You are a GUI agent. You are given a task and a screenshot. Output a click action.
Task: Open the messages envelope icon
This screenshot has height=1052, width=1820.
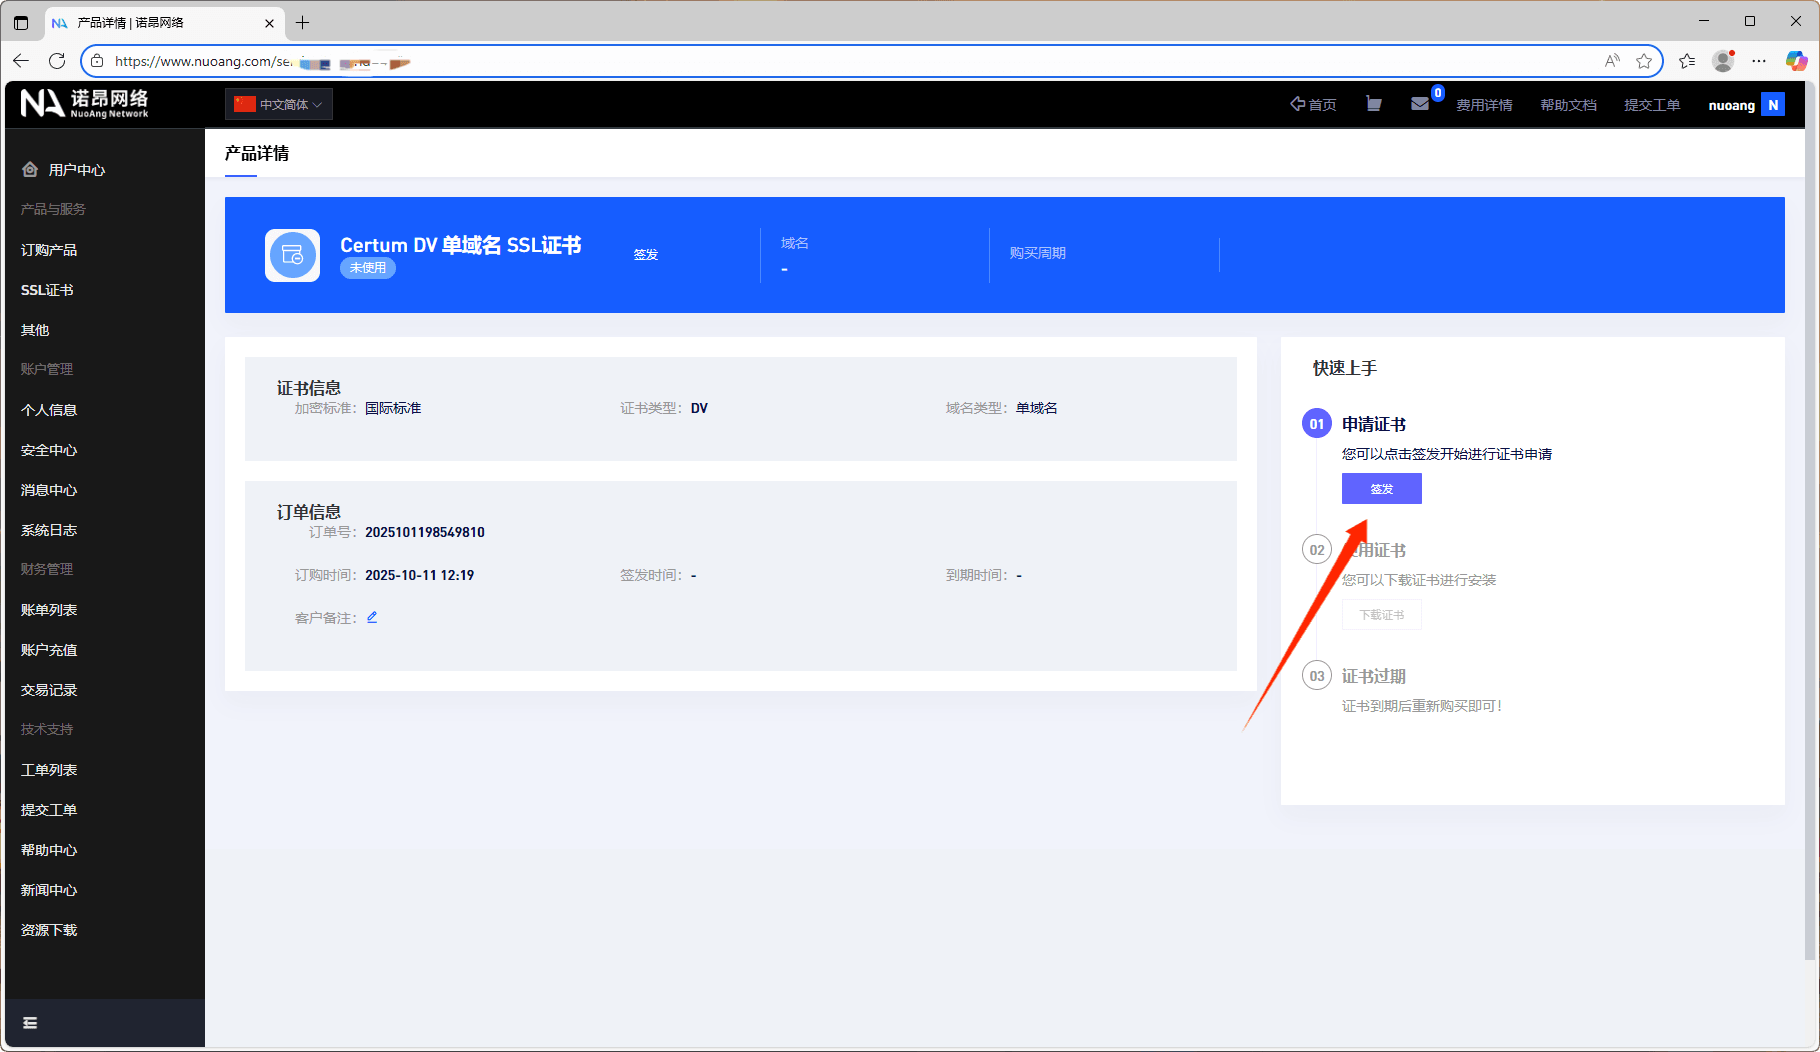click(x=1419, y=104)
